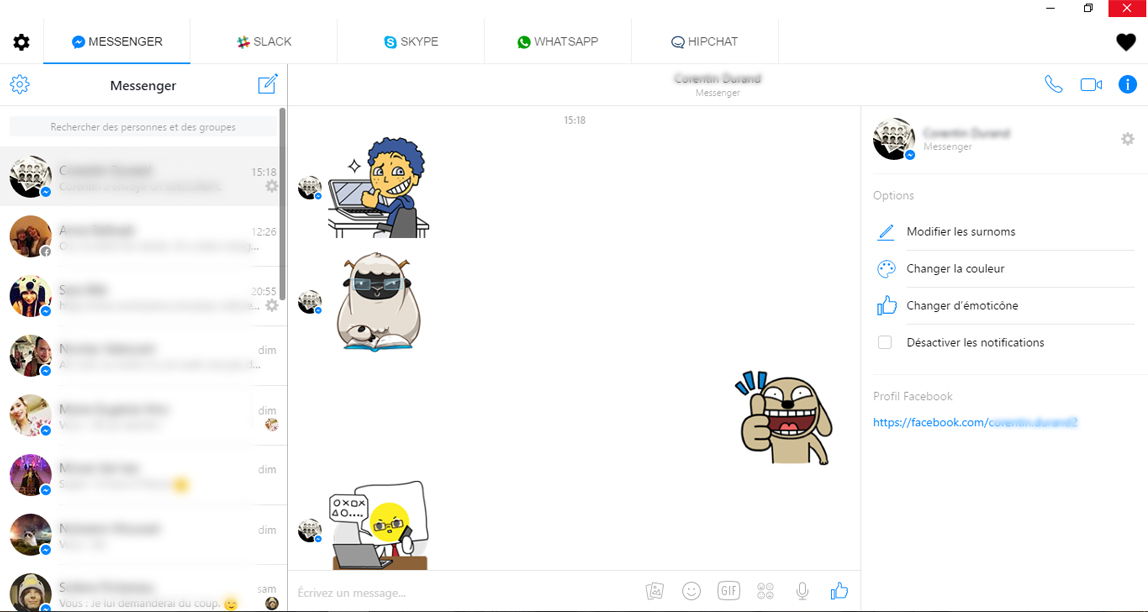Start a voice call with phone icon
Screen dimensions: 1148x612
1053,84
